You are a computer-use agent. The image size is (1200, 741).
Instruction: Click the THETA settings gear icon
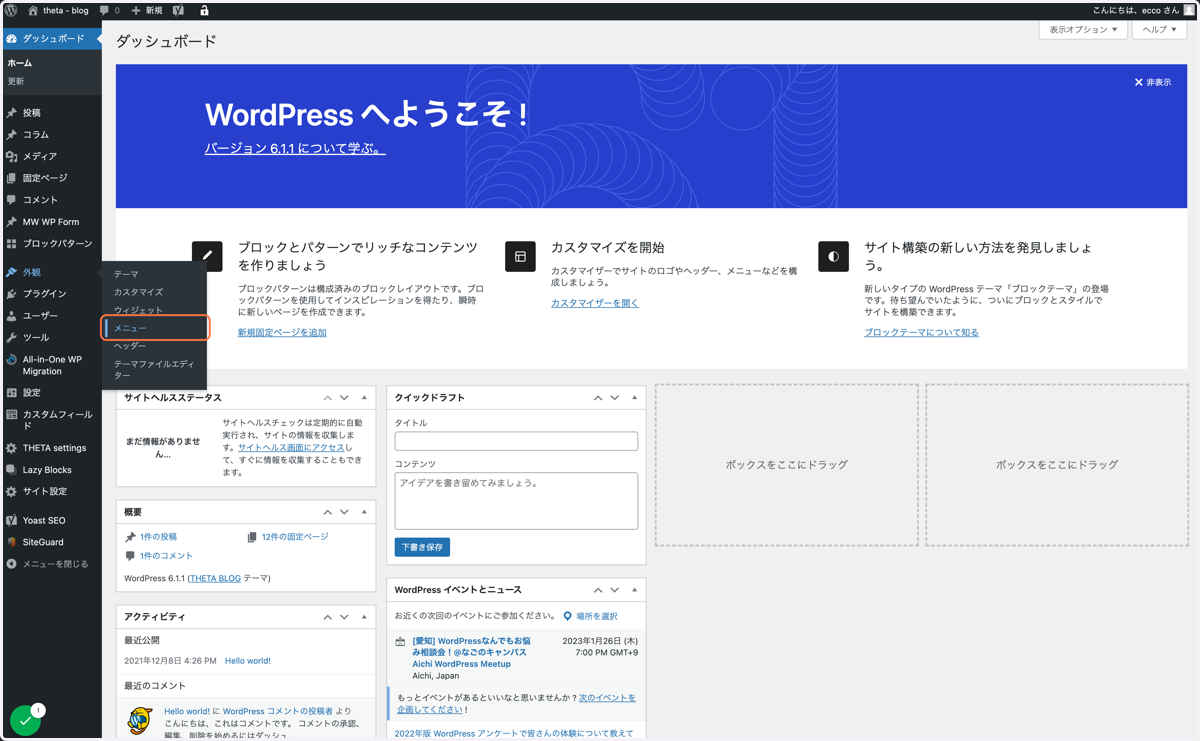(12, 448)
